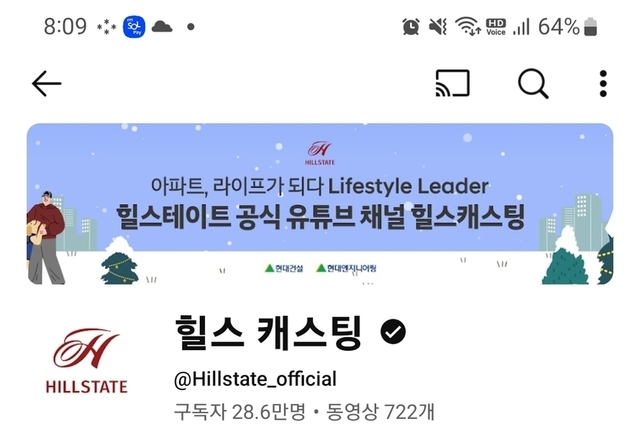The height and width of the screenshot is (440, 640).
Task: Tap the 현대엔지니어링 logo in the banner
Action: tap(347, 268)
